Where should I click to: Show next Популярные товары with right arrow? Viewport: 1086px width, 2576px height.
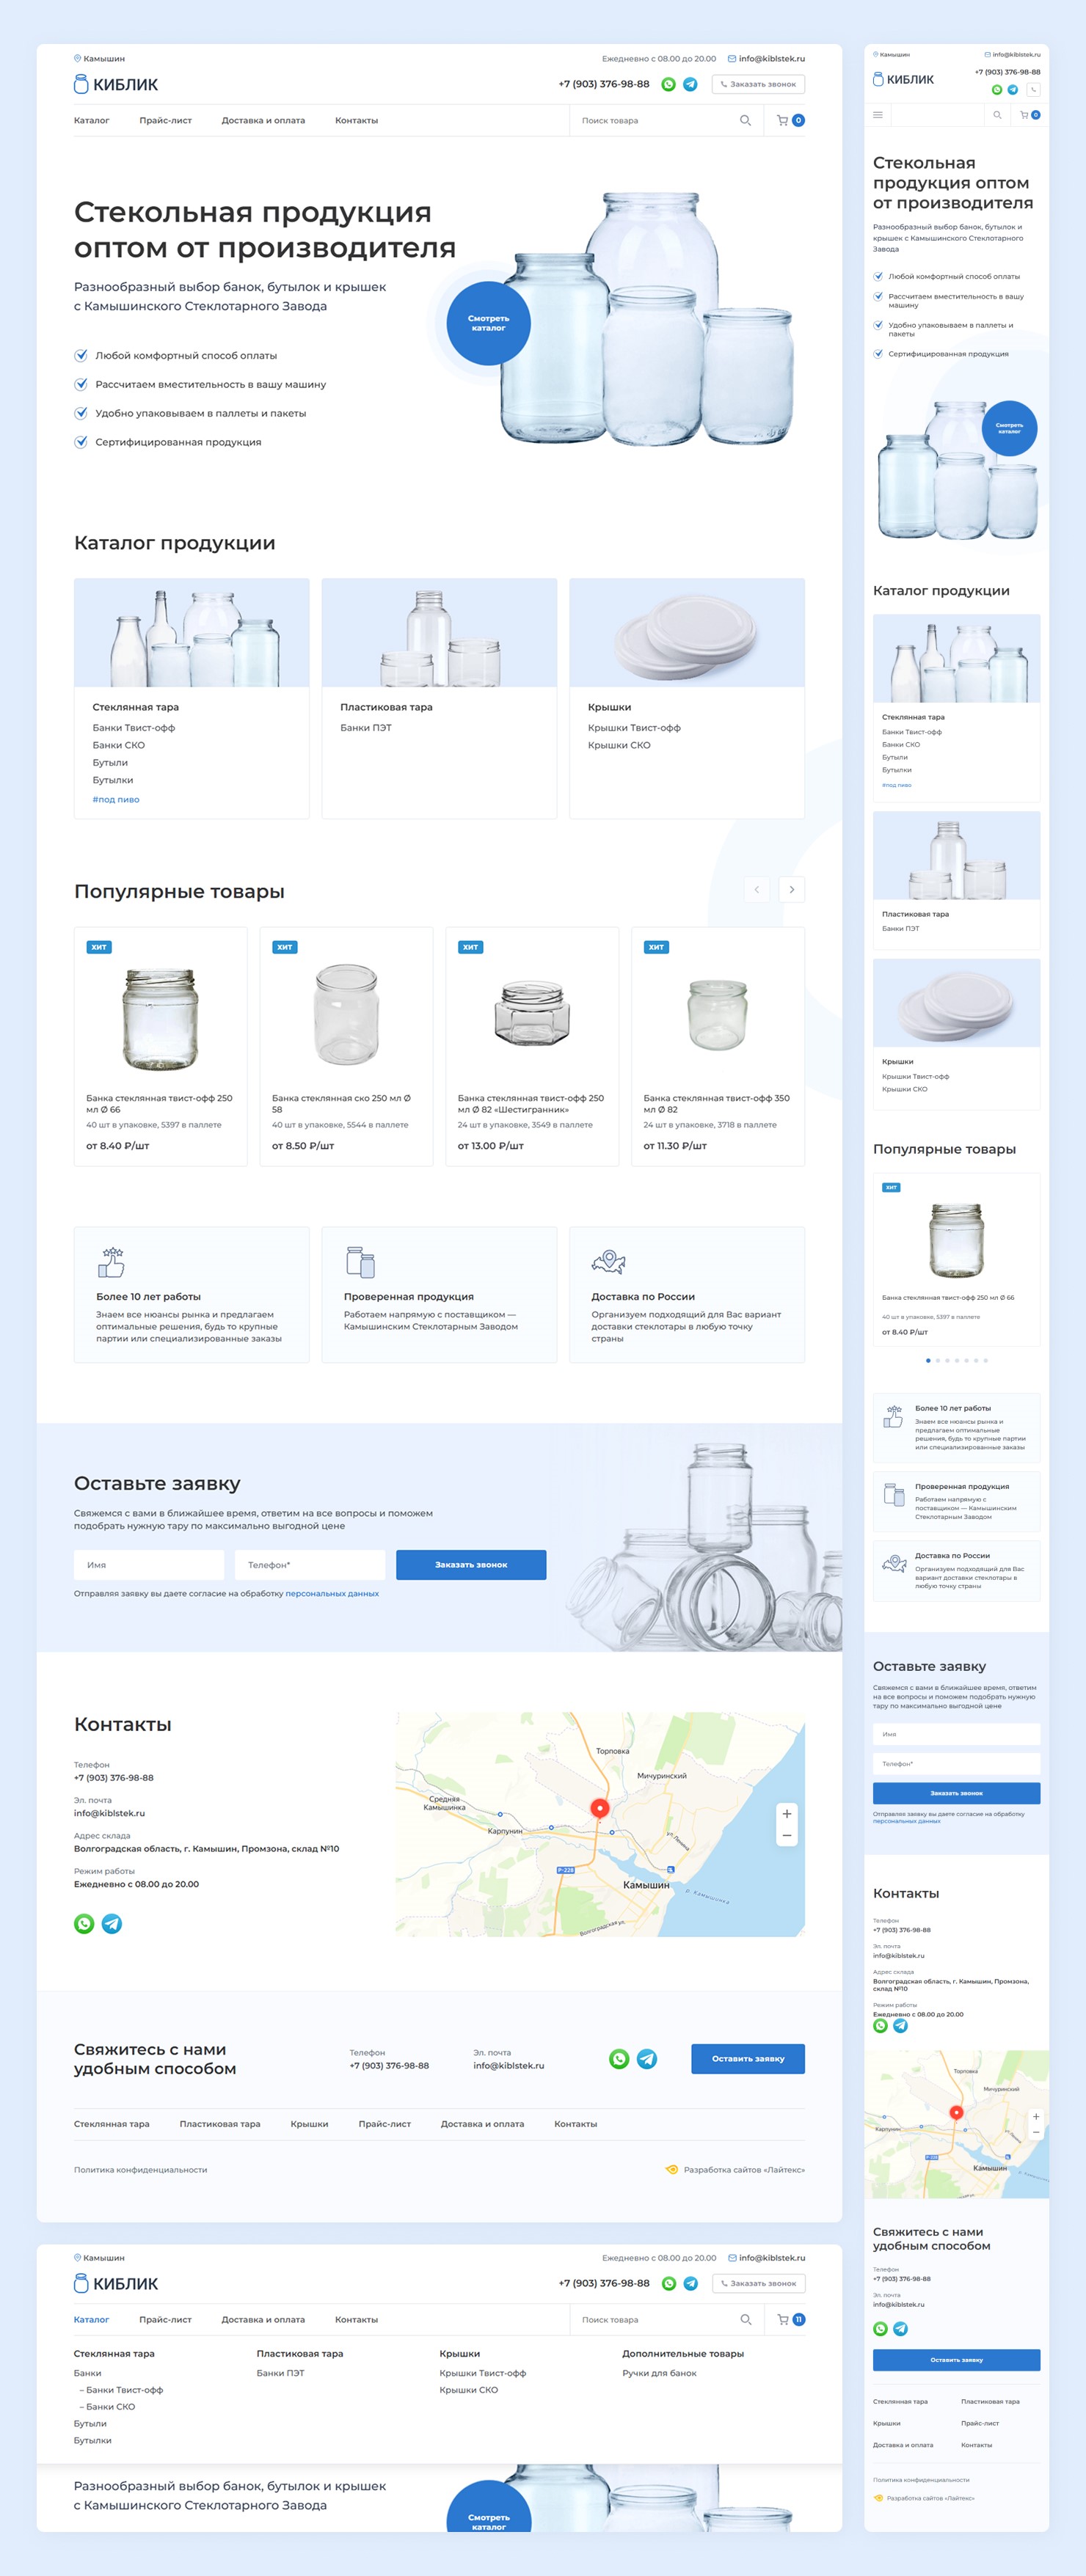(x=792, y=889)
